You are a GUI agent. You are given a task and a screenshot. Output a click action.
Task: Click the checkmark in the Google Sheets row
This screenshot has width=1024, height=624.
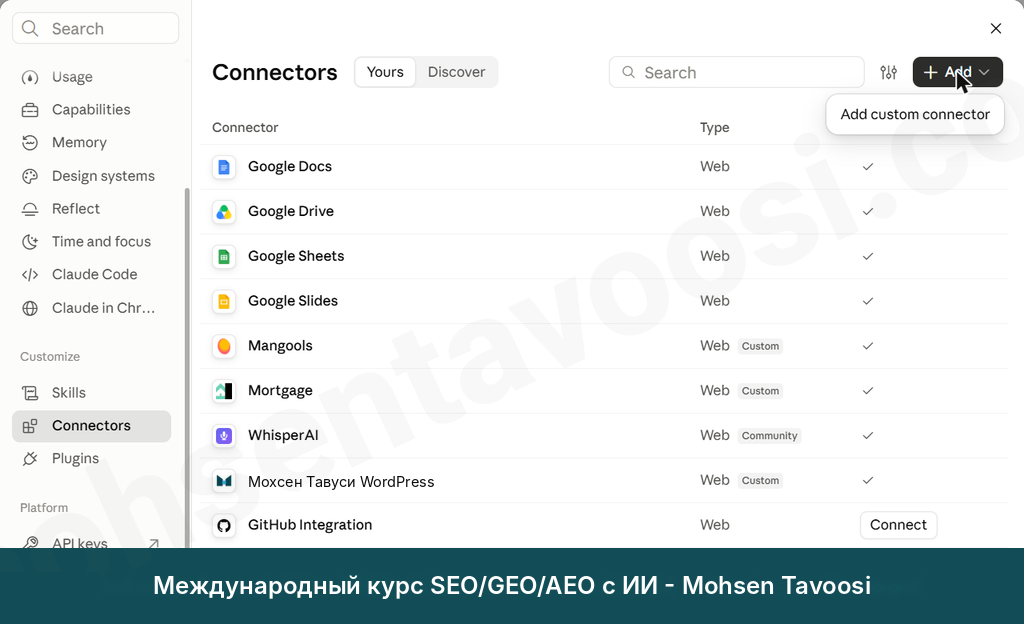[868, 257]
